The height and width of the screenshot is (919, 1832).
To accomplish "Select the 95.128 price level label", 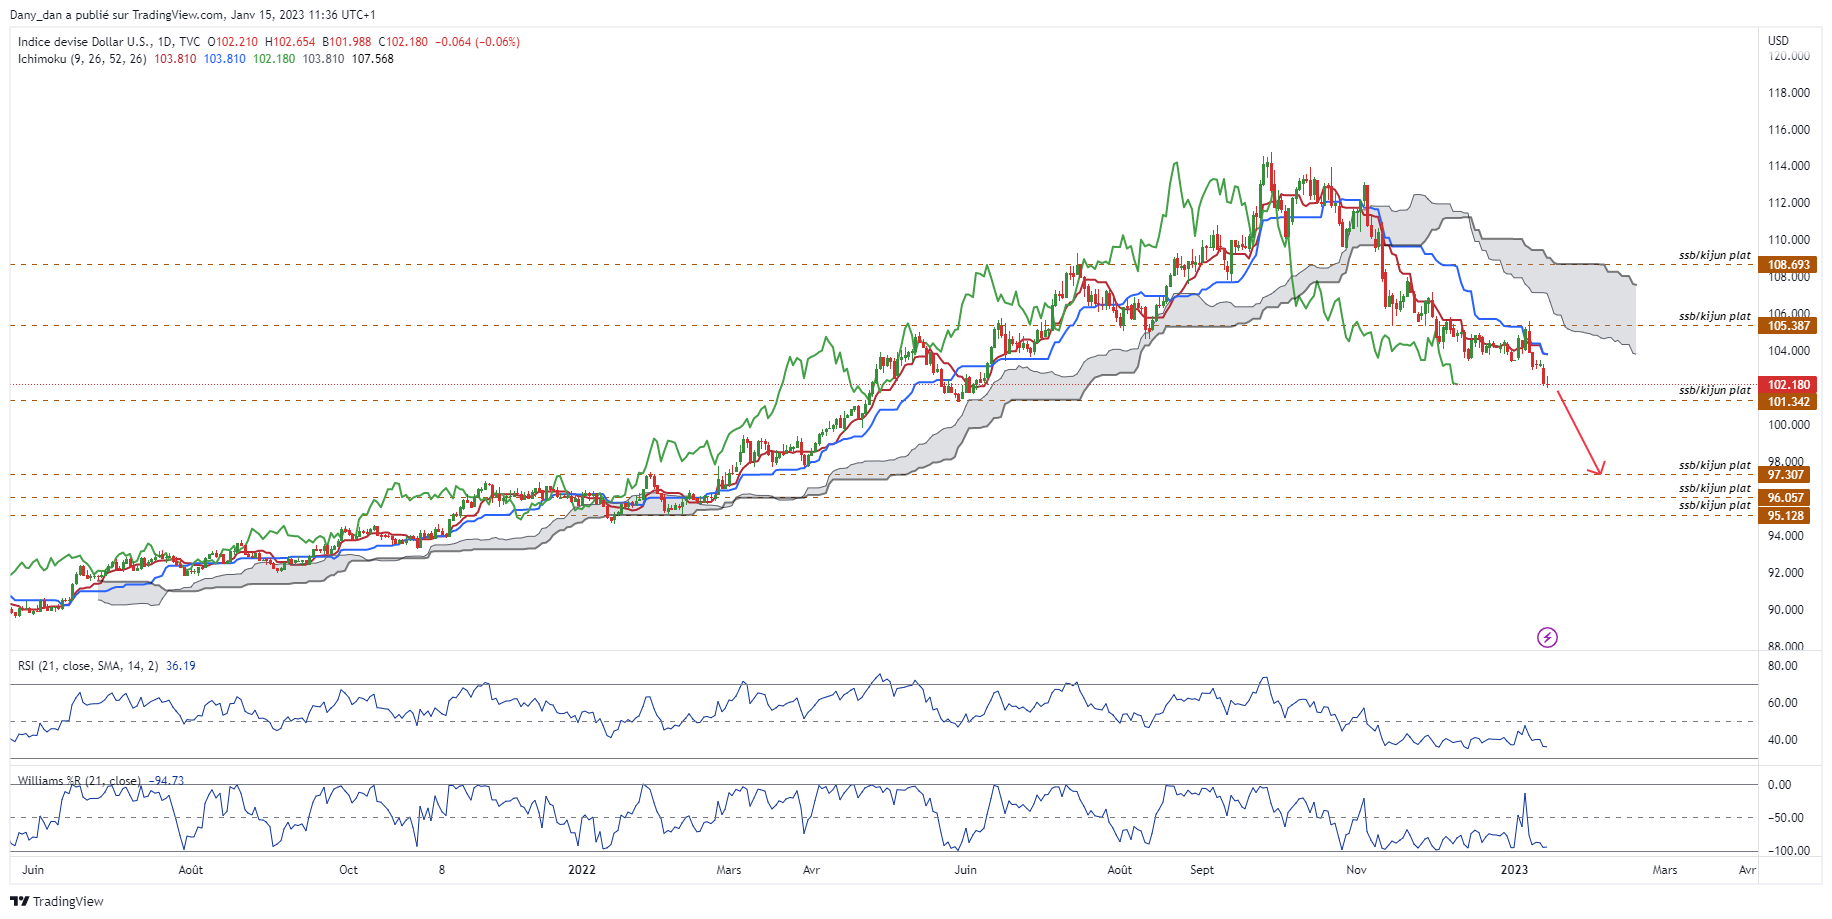I will 1785,516.
